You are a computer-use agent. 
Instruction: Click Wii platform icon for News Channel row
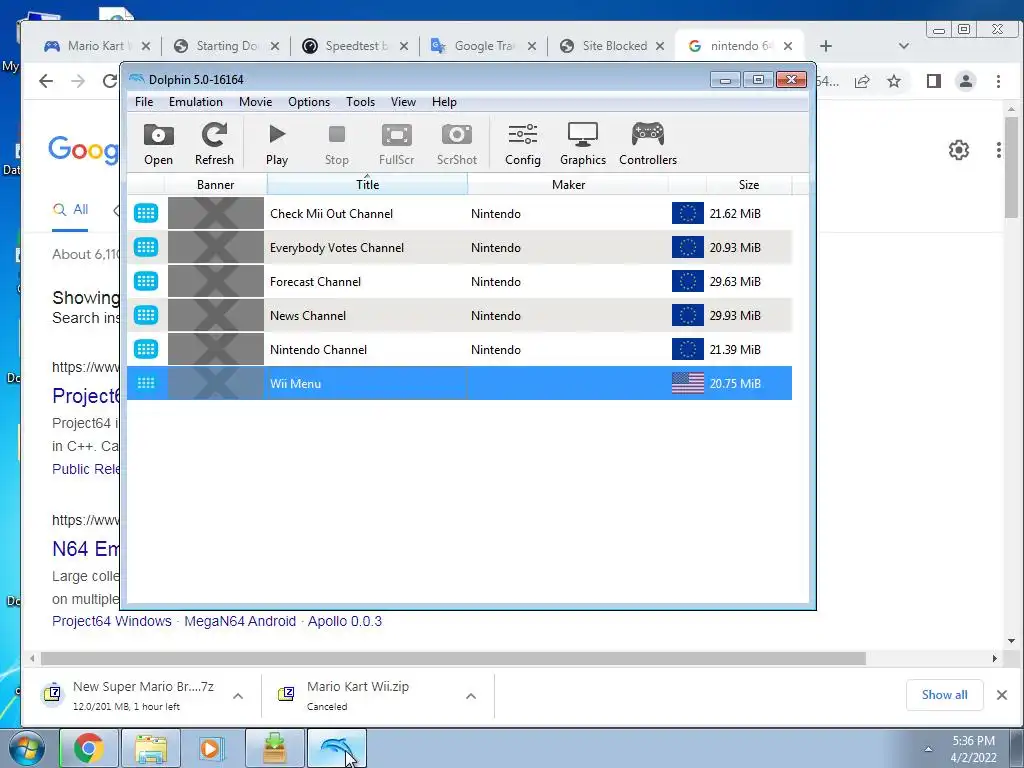(x=146, y=315)
